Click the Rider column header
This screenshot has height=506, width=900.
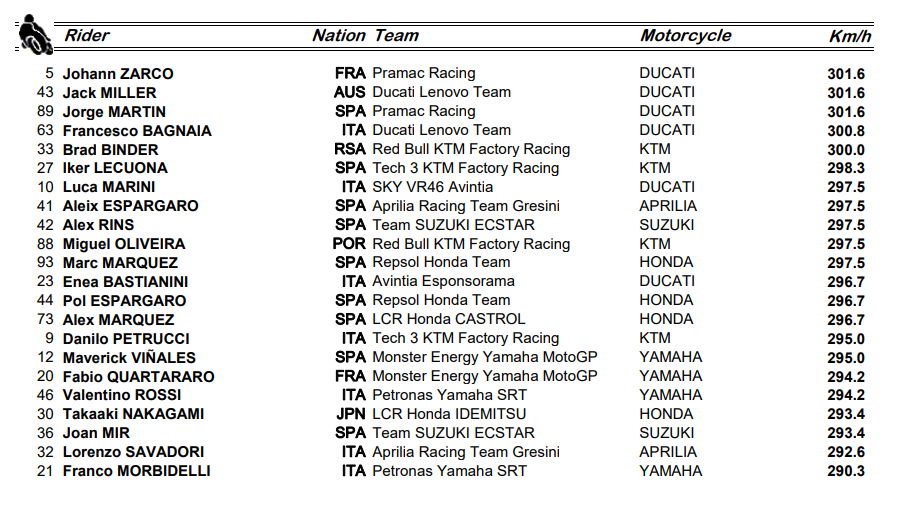point(87,36)
